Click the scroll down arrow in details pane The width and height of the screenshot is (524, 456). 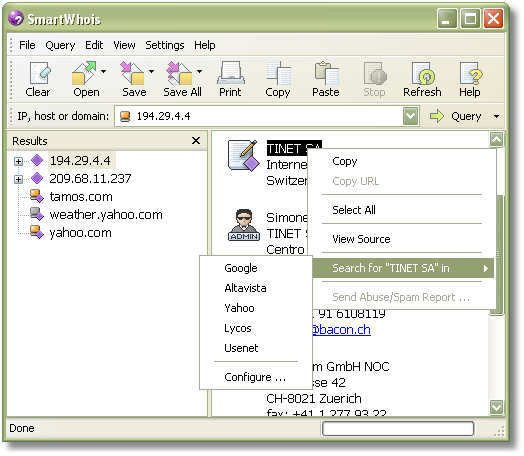point(496,407)
